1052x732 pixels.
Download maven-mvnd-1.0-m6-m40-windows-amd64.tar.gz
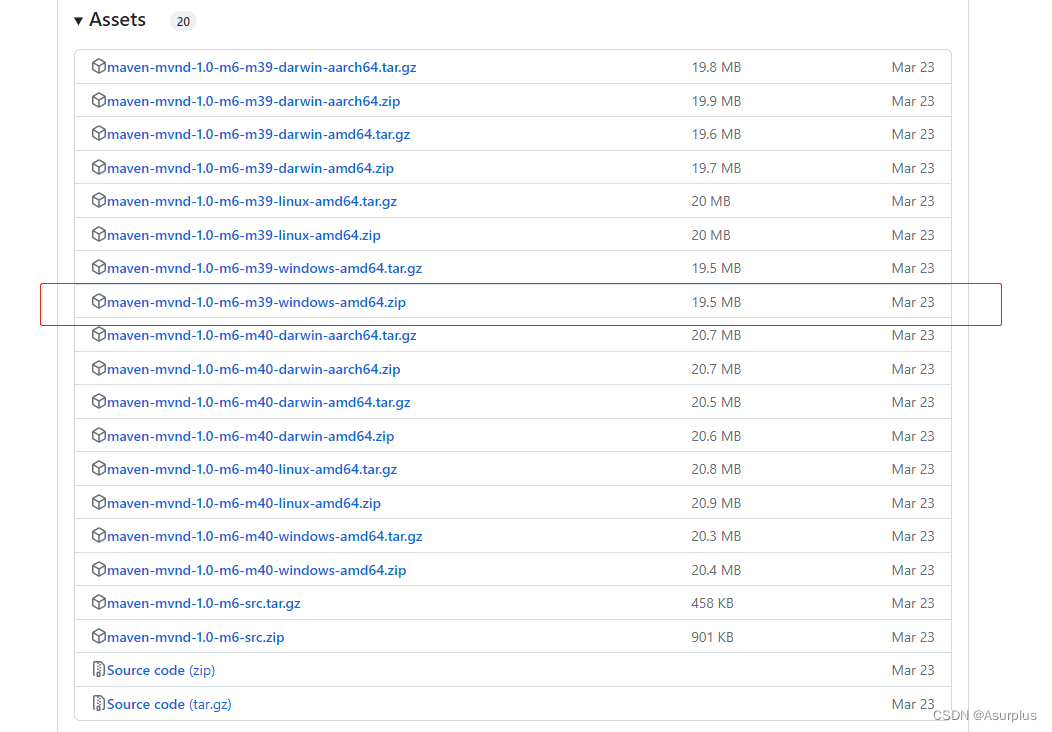264,536
